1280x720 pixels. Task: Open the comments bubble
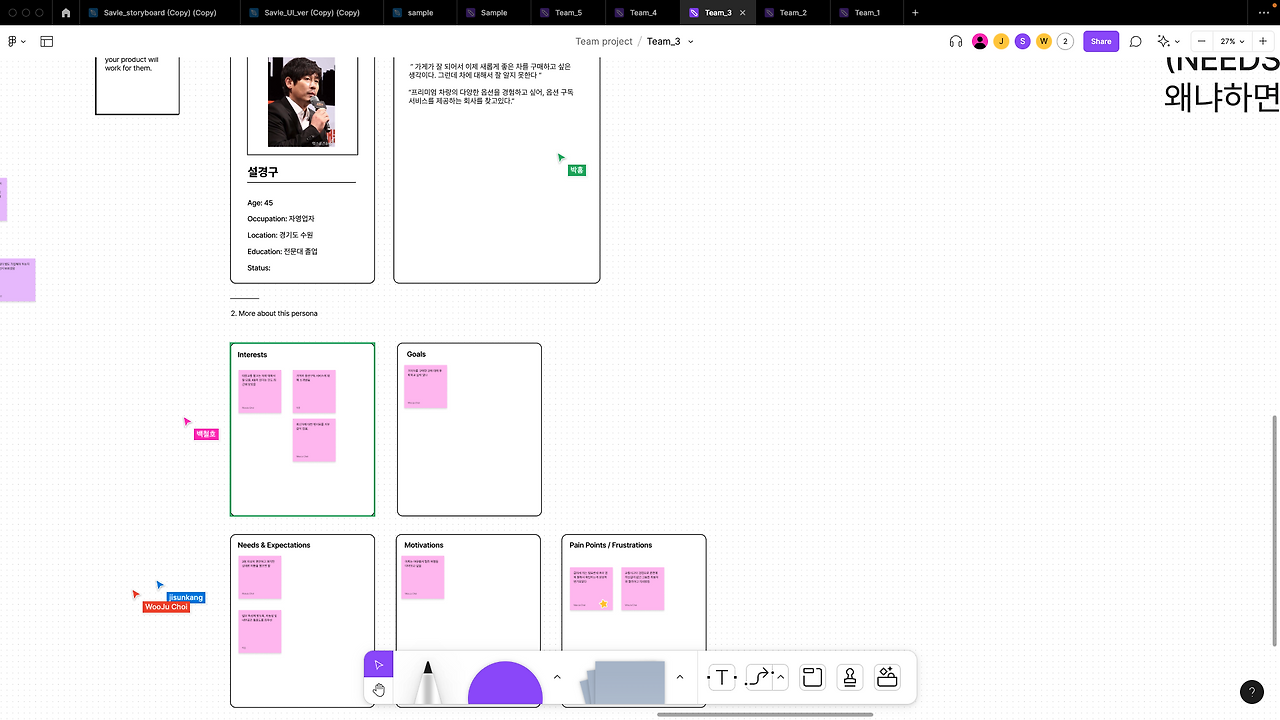tap(1135, 41)
